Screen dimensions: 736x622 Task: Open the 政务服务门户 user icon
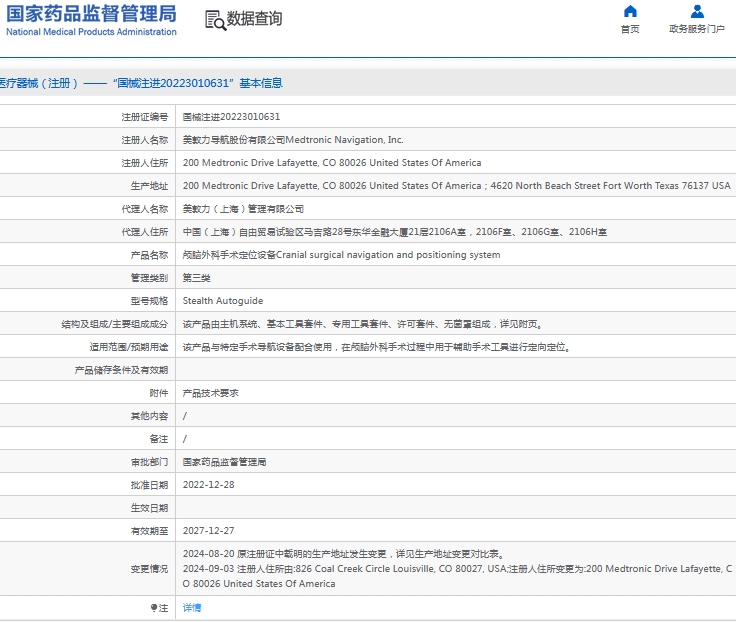pos(697,11)
